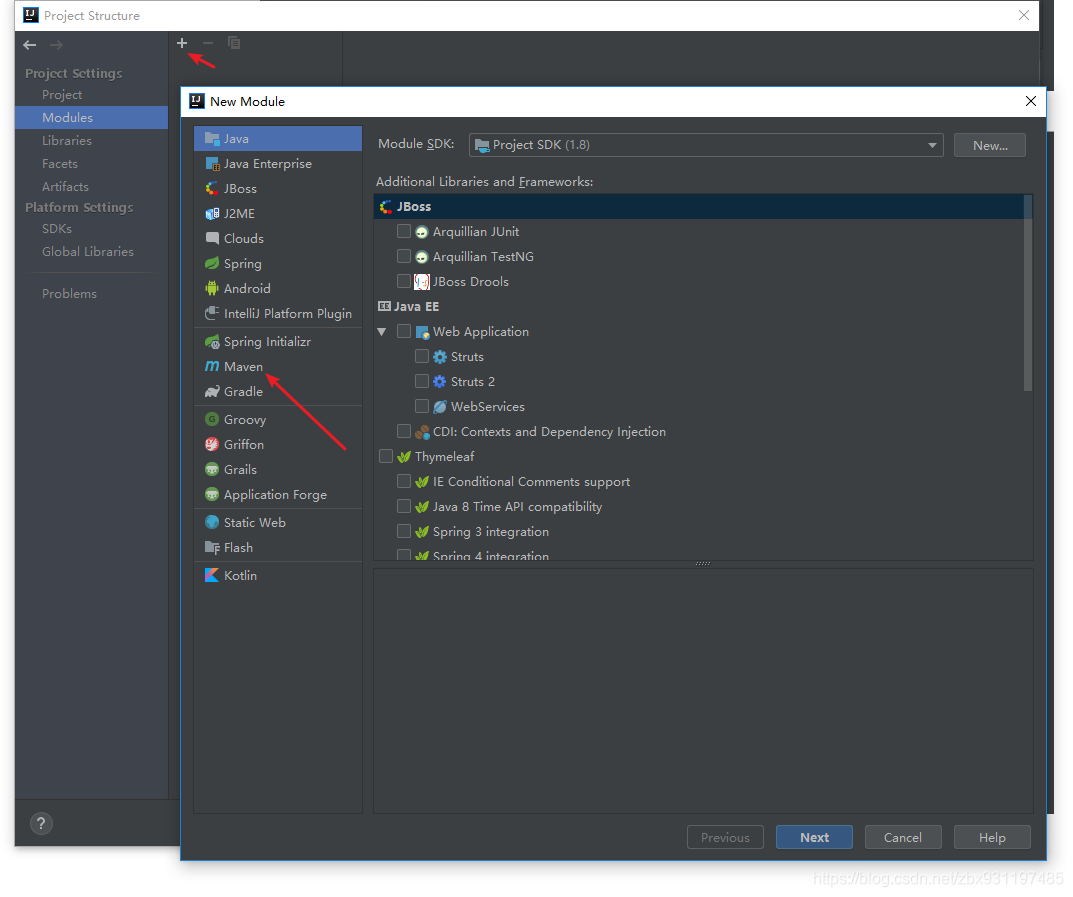Collapse the Web Application tree node
The image size is (1073, 897).
(x=382, y=332)
